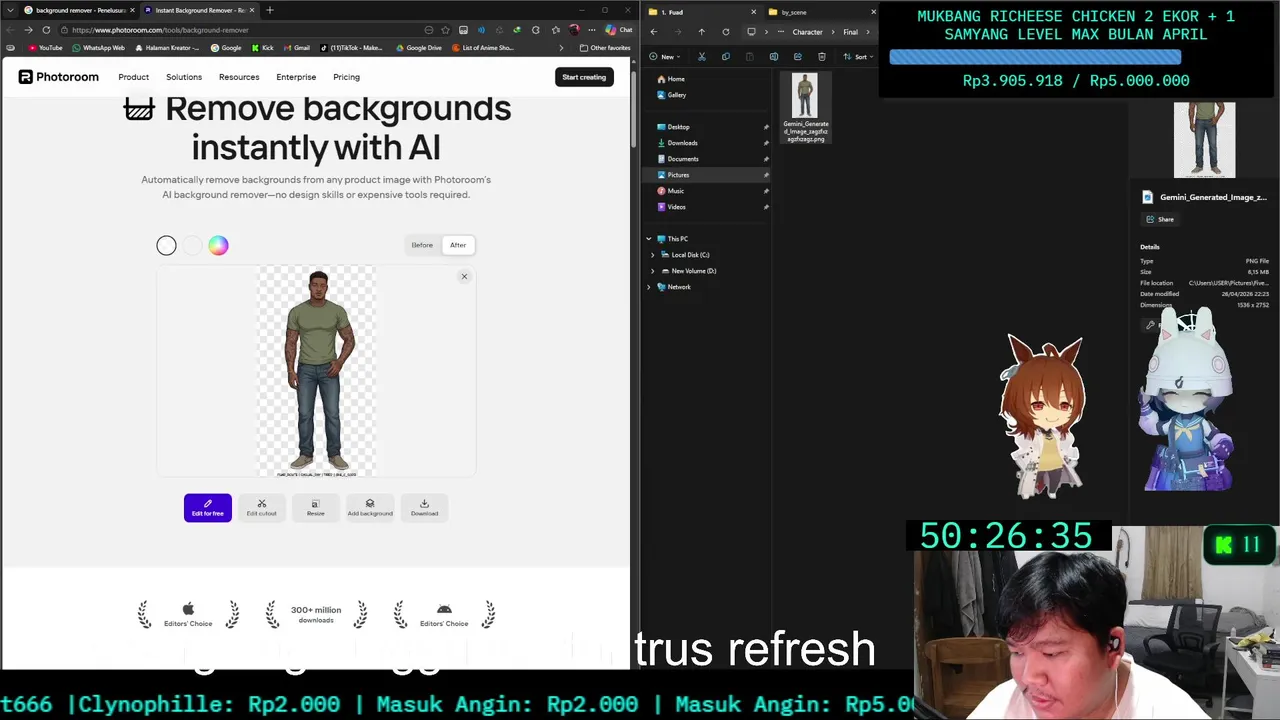This screenshot has height=720, width=1280.
Task: Click browser back arrow
Action: (x=11, y=30)
